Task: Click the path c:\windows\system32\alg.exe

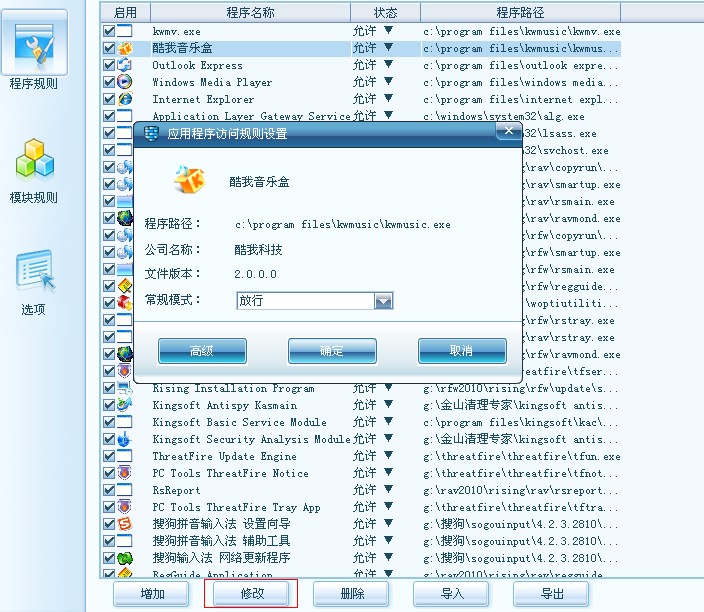Action: pyautogui.click(x=504, y=117)
